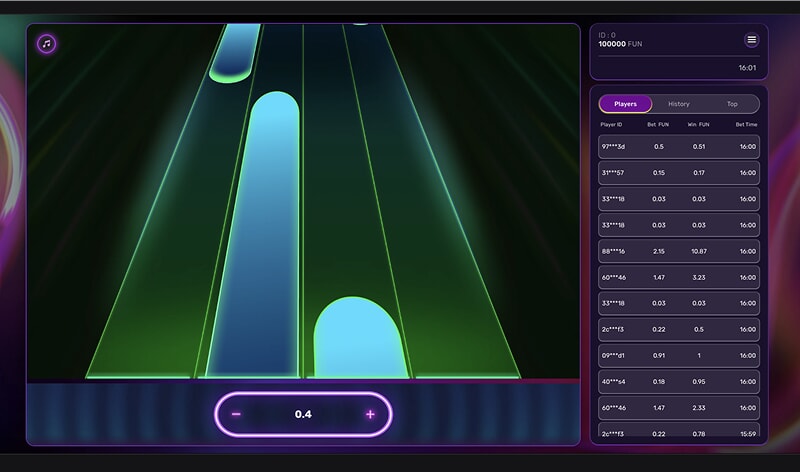Image resolution: width=800 pixels, height=472 pixels.
Task: Open the hamburger menu icon
Action: tap(751, 40)
